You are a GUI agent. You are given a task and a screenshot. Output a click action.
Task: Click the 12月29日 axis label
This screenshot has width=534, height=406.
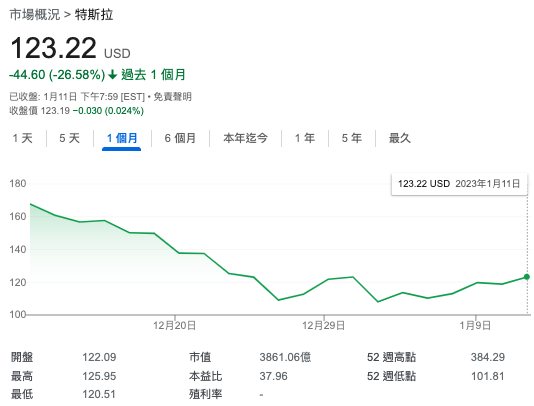click(x=324, y=326)
